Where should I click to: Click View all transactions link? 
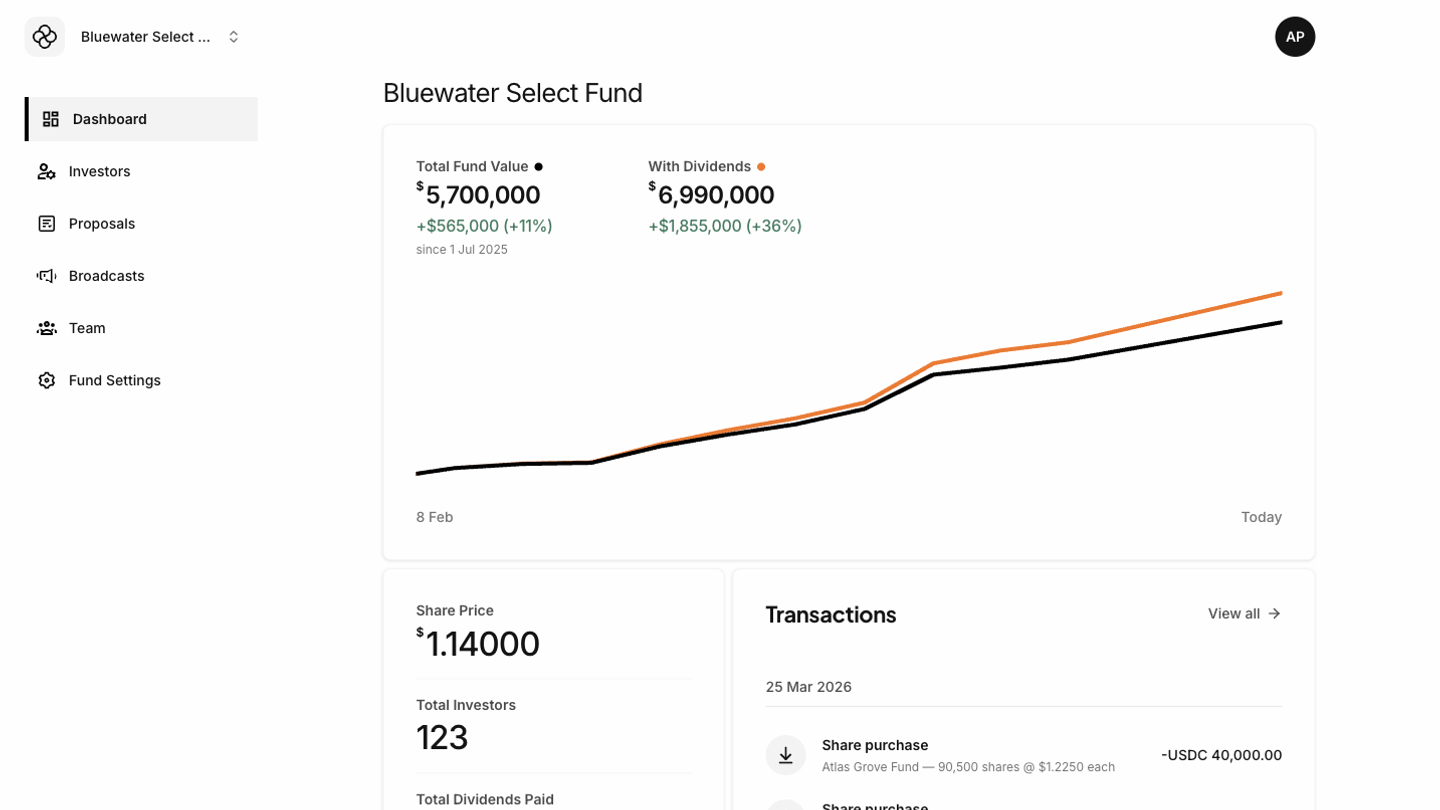tap(1234, 613)
